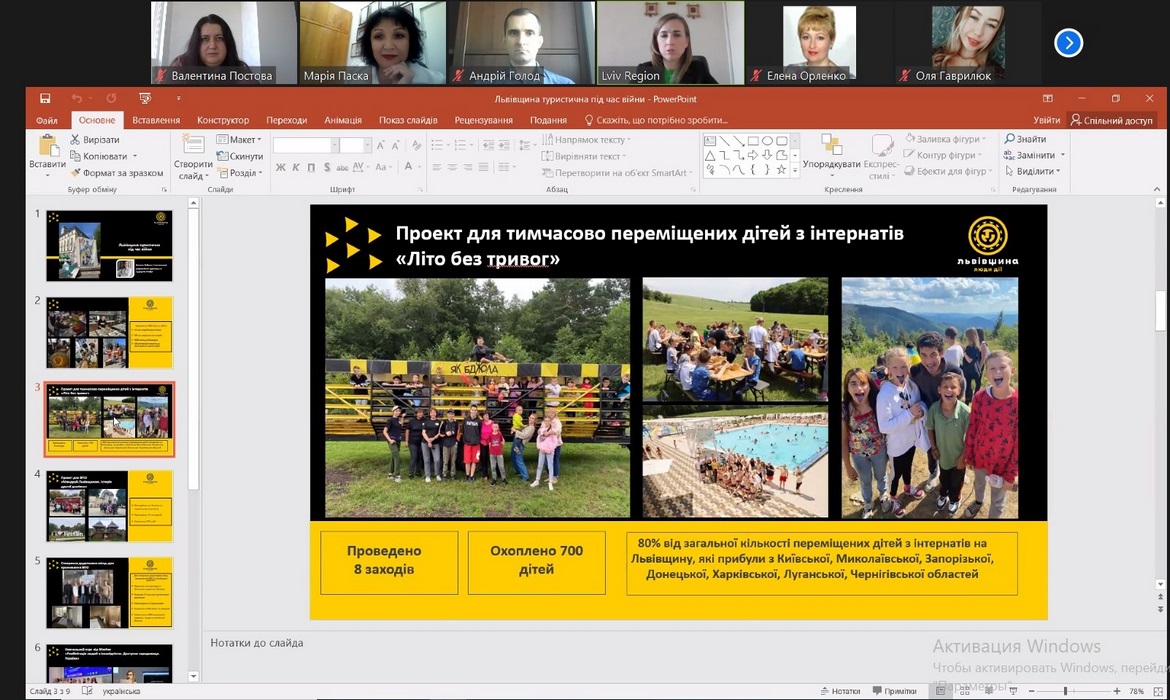Toggle Нотатки notes pane in status bar
Image resolution: width=1170 pixels, height=700 pixels.
pos(839,691)
